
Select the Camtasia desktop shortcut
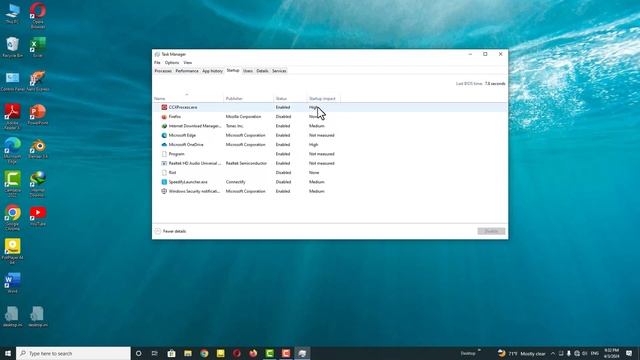(12, 184)
